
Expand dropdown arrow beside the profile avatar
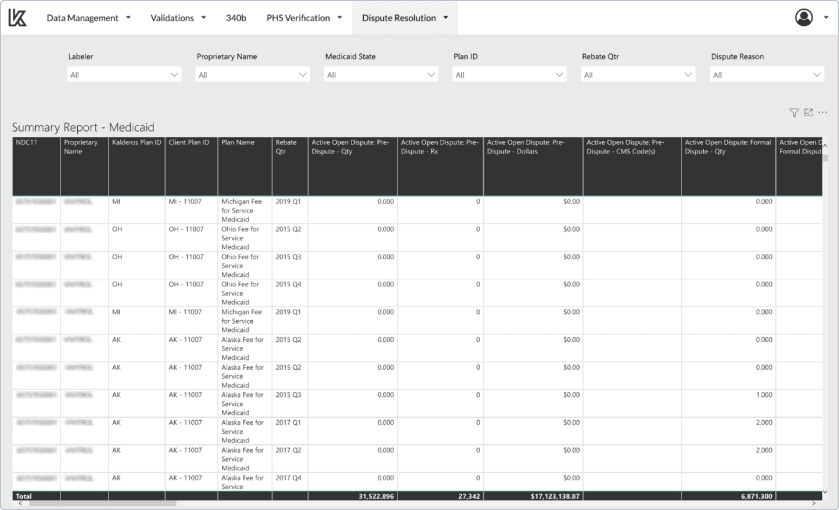click(826, 18)
